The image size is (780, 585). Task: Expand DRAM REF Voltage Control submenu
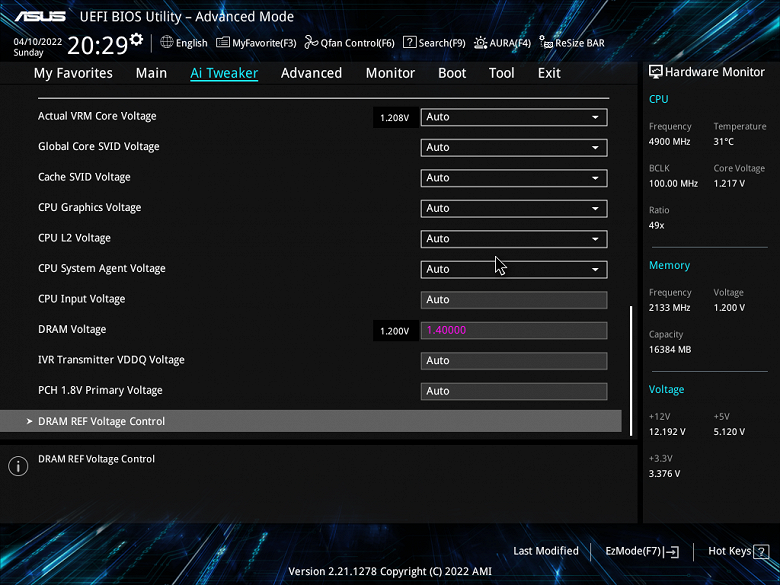pyautogui.click(x=311, y=421)
